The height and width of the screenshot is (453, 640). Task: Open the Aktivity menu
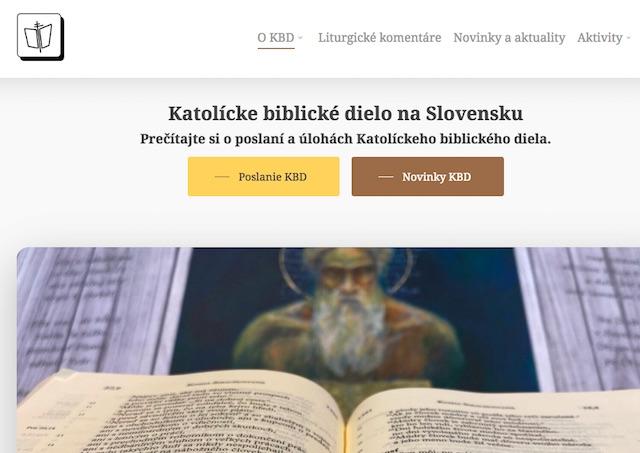[x=600, y=38]
